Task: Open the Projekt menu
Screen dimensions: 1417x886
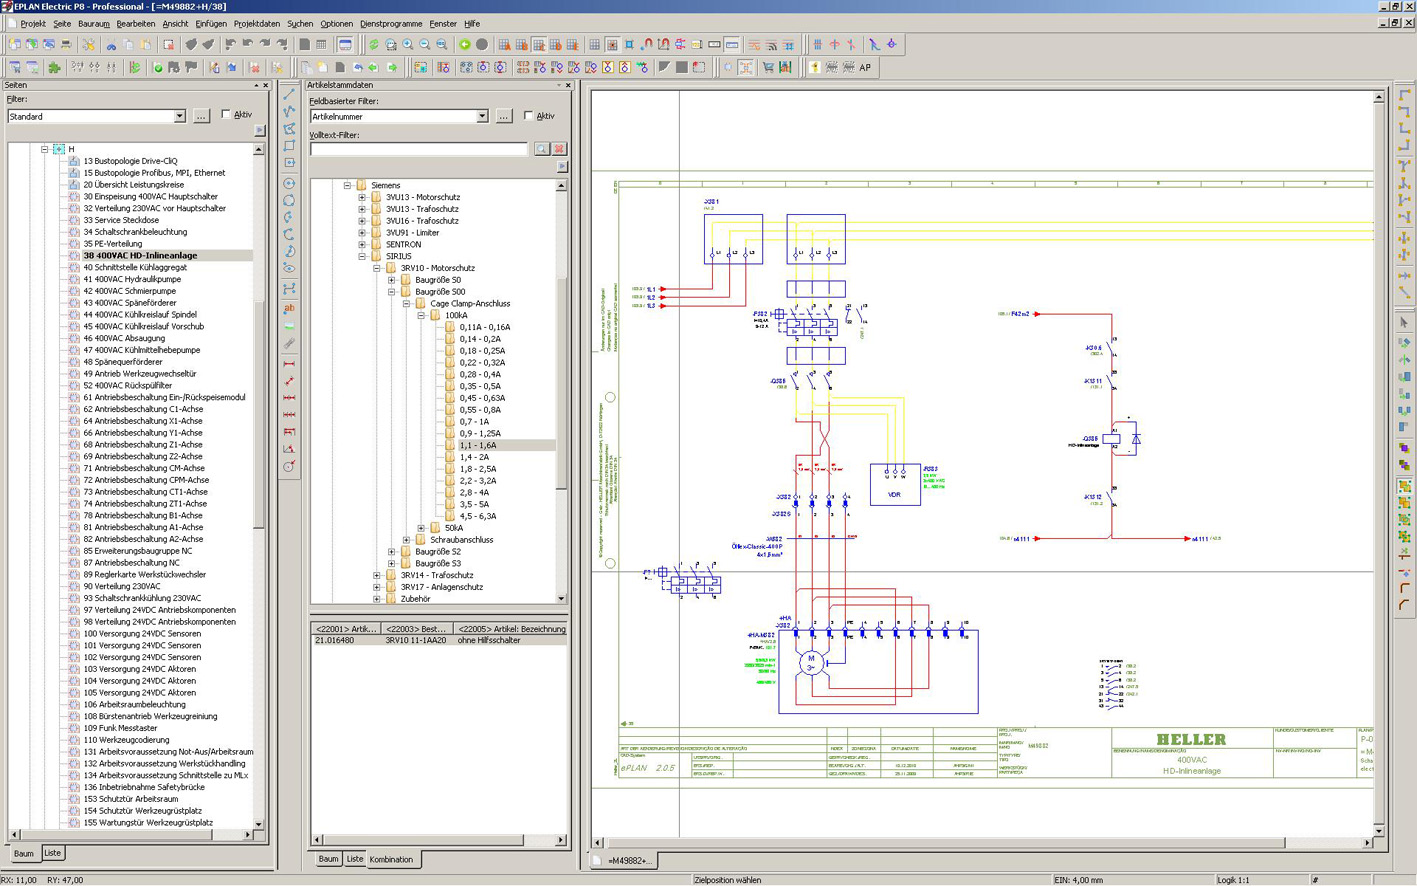Action: pos(33,23)
